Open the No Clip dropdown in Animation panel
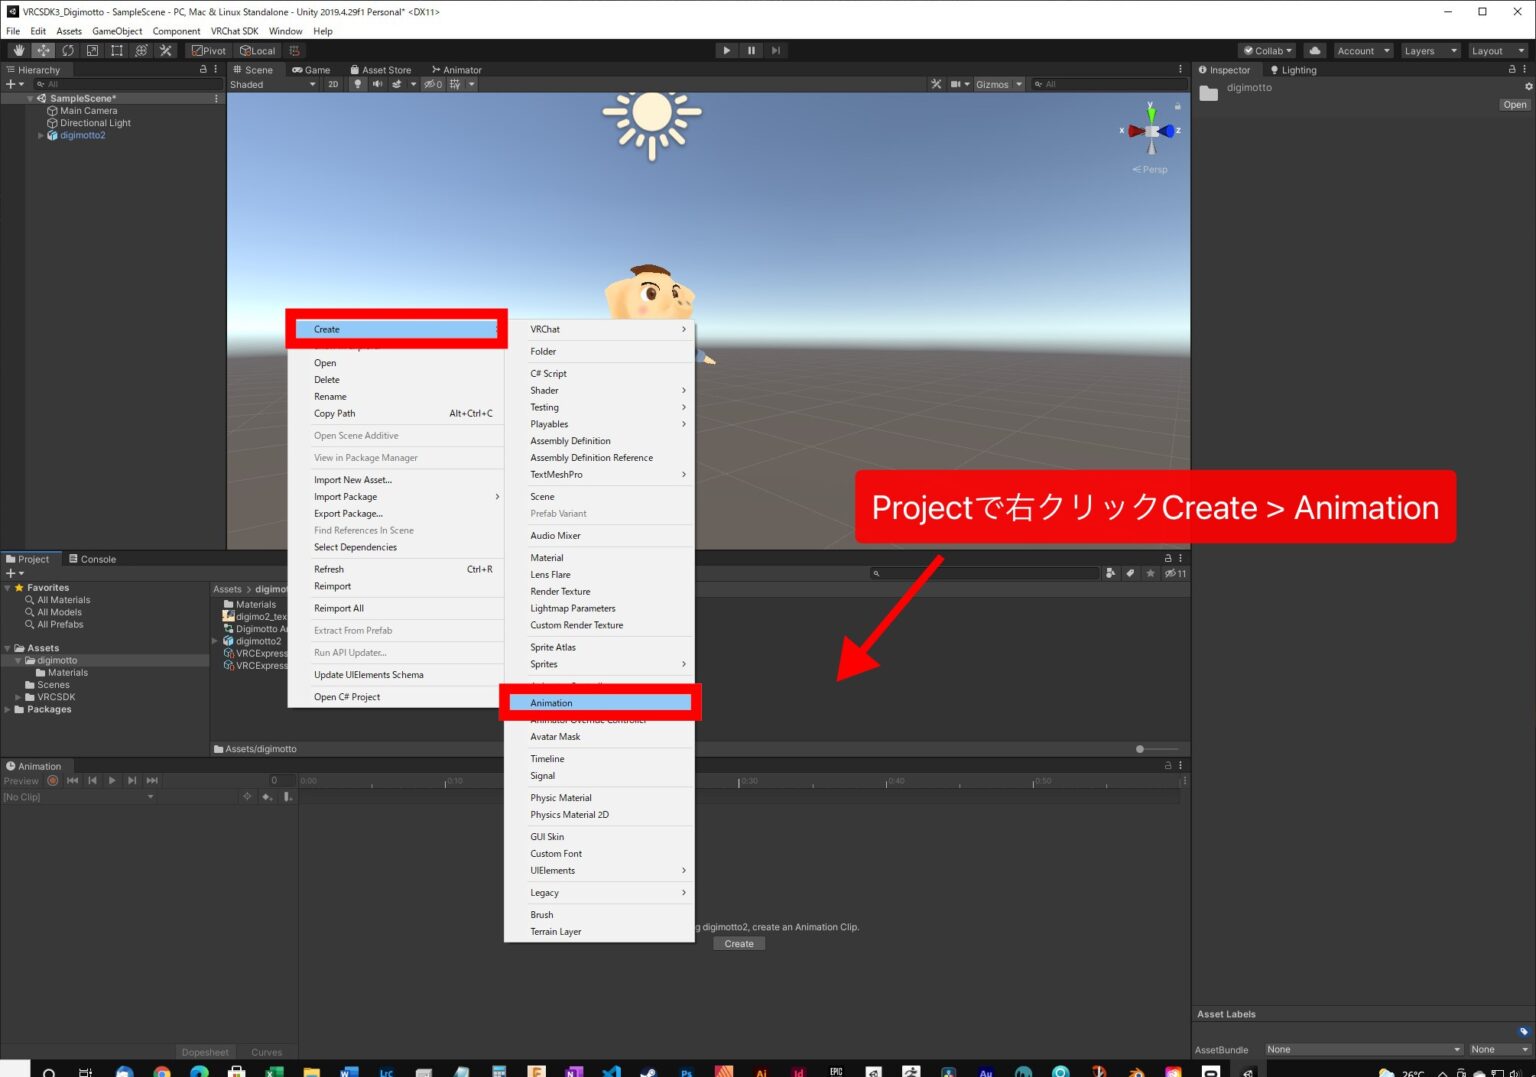The image size is (1536, 1077). click(x=80, y=797)
